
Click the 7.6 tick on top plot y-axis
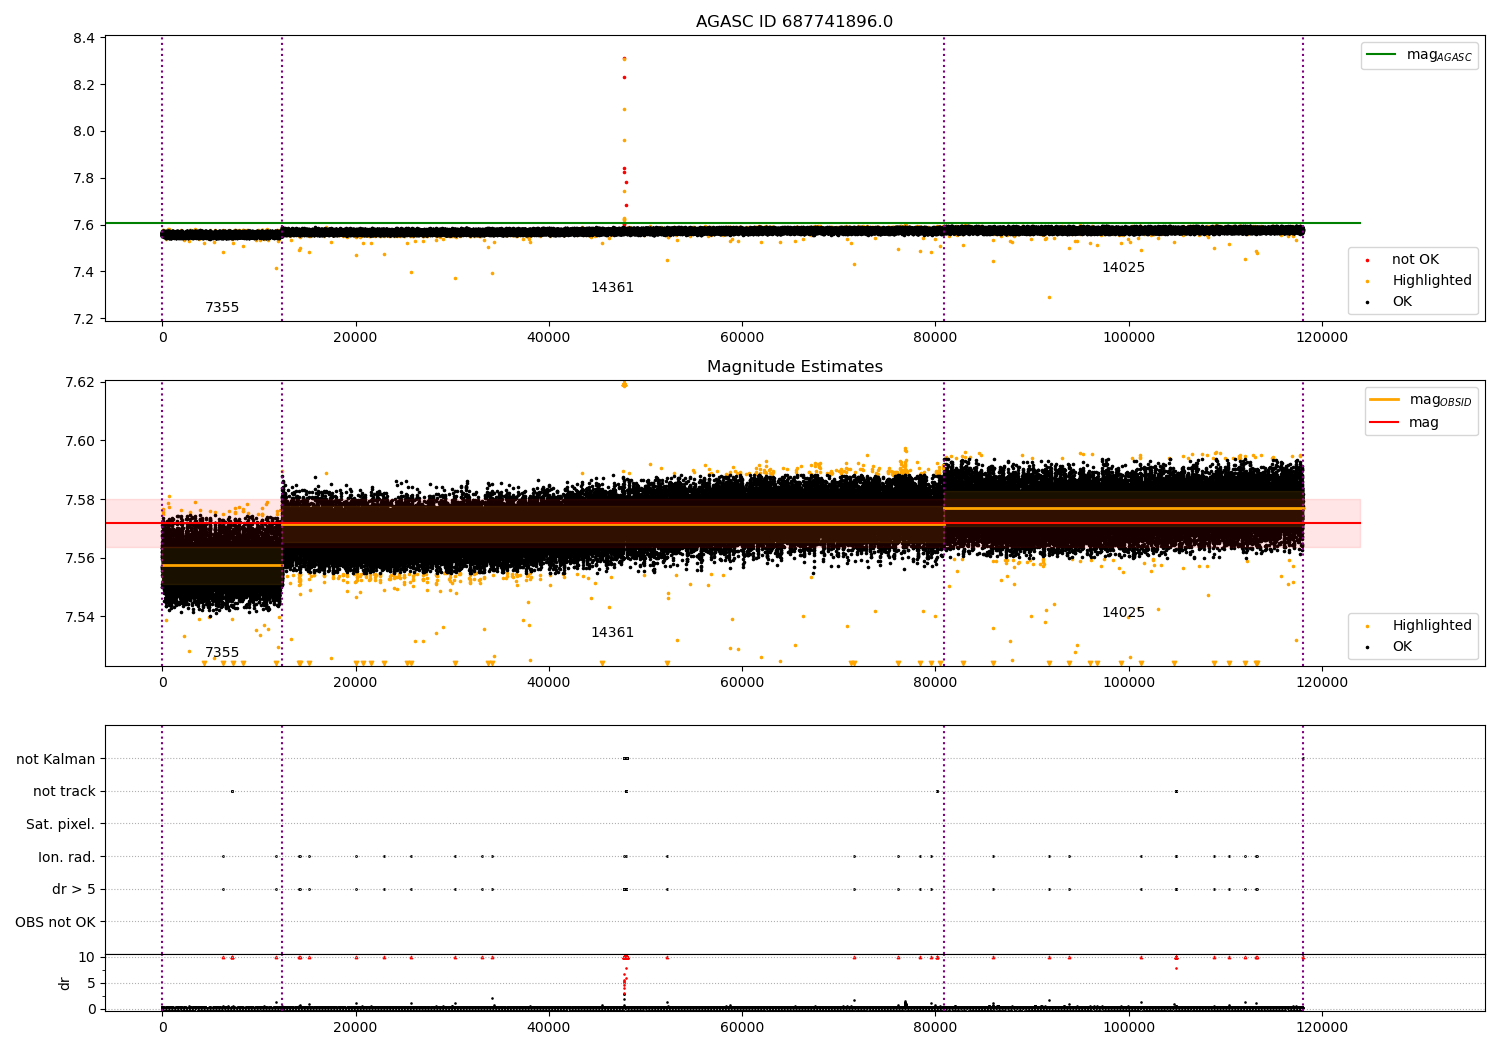pos(84,225)
